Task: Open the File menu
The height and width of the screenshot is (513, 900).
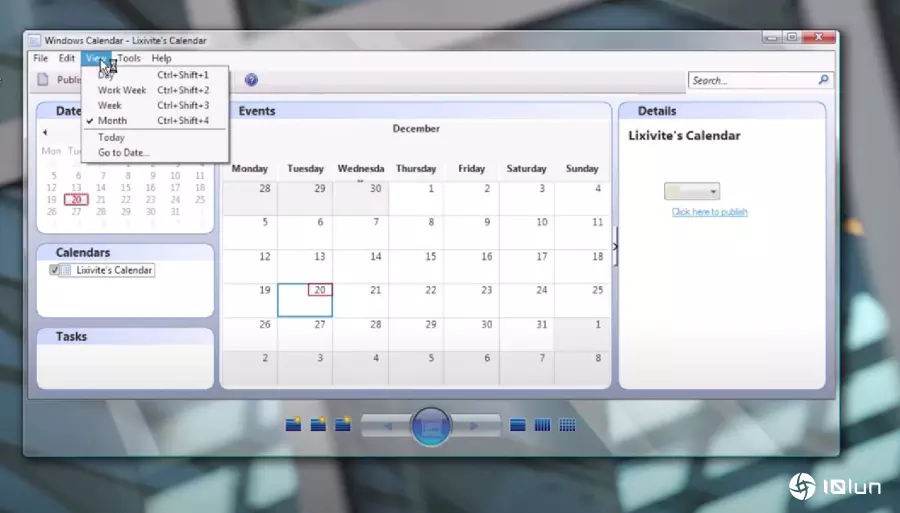Action: [x=40, y=58]
